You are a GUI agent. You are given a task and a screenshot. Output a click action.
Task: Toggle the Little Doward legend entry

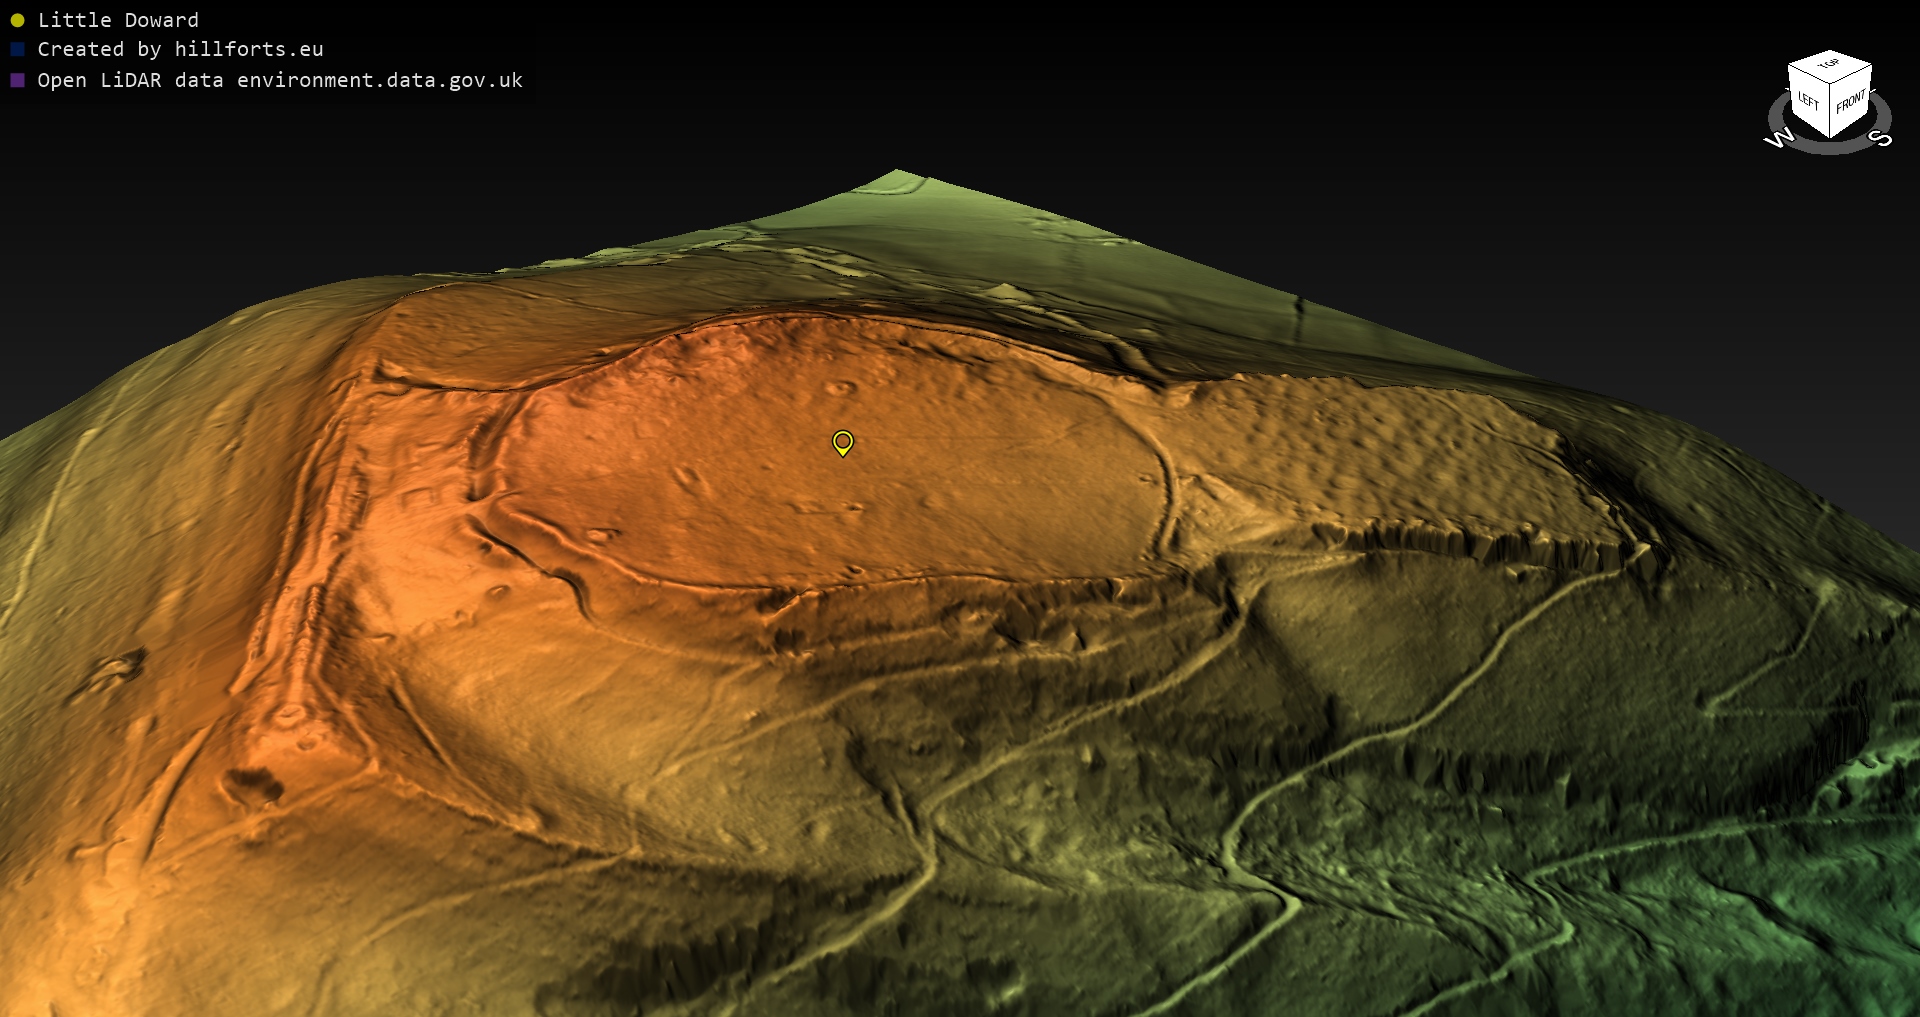point(118,20)
